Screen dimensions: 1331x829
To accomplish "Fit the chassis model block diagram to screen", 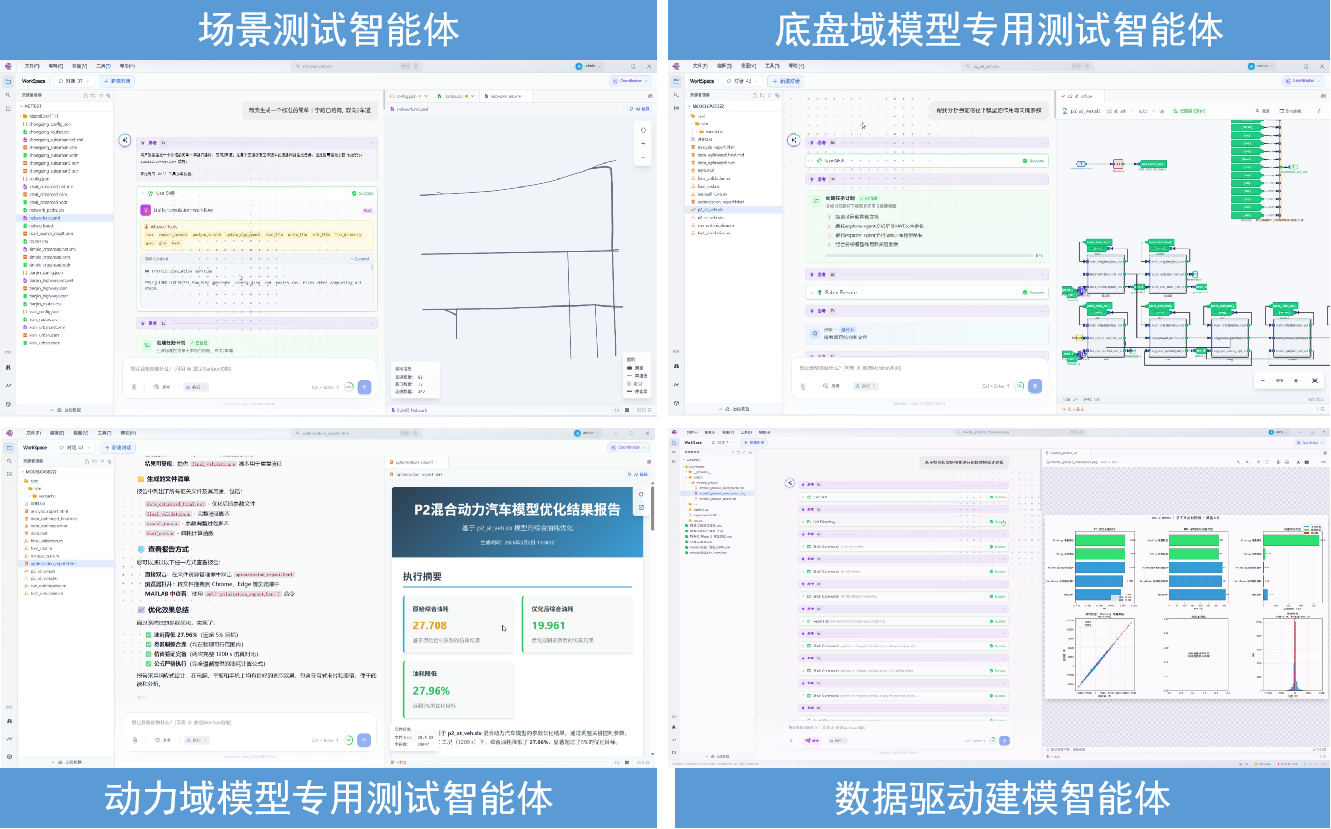I will (x=1314, y=381).
